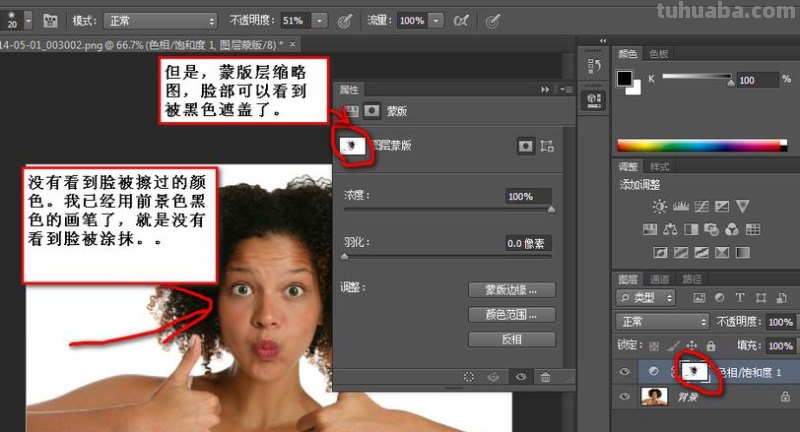Enable airbrush build-up mode icon

click(461, 21)
